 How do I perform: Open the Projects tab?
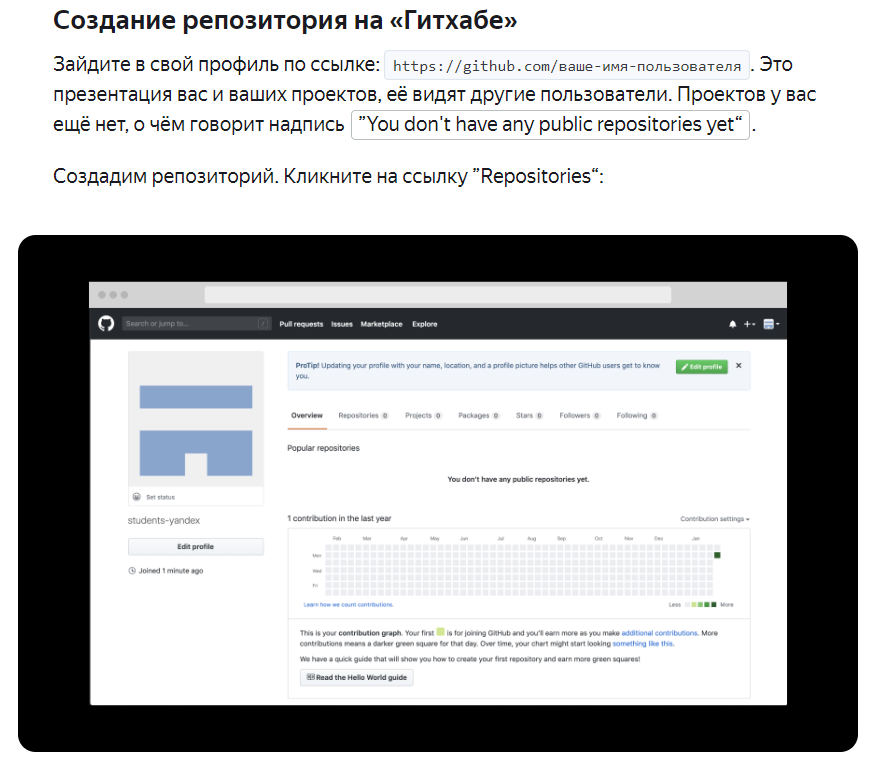[423, 416]
